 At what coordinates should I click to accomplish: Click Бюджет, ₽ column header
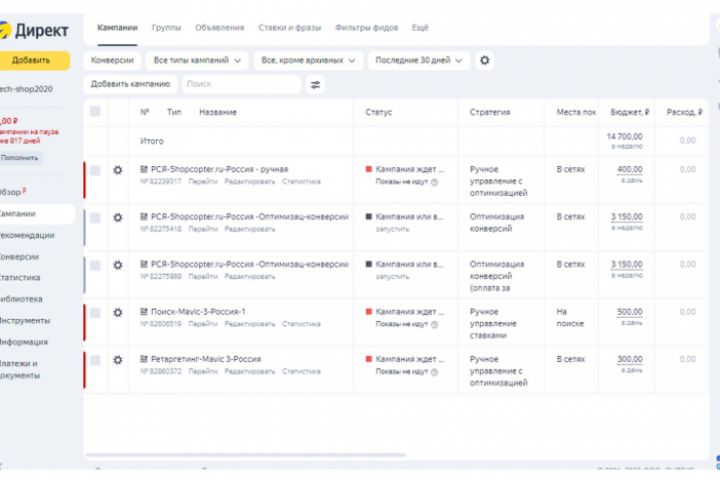point(630,112)
